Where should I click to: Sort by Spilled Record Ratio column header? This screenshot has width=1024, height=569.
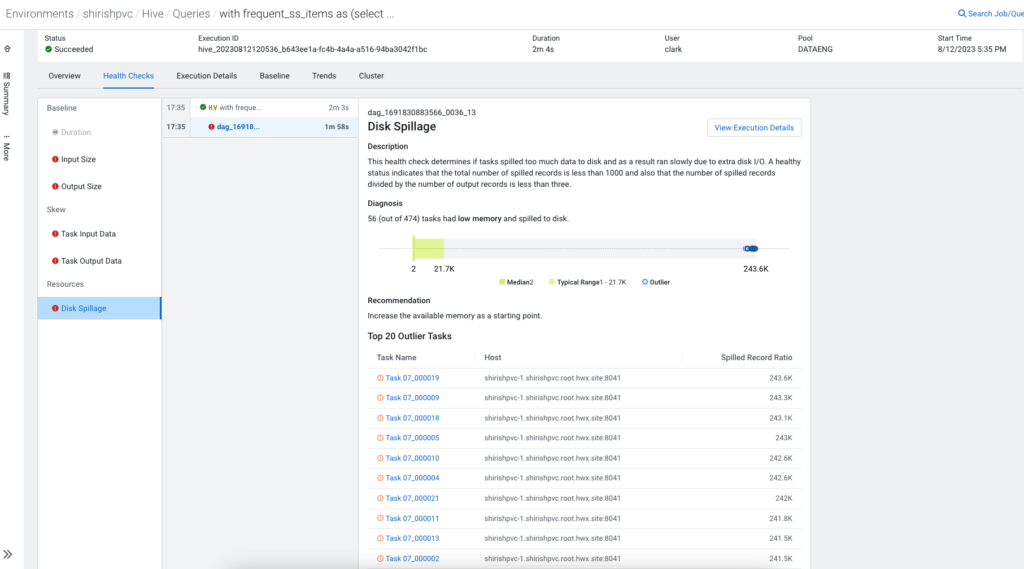pos(756,357)
